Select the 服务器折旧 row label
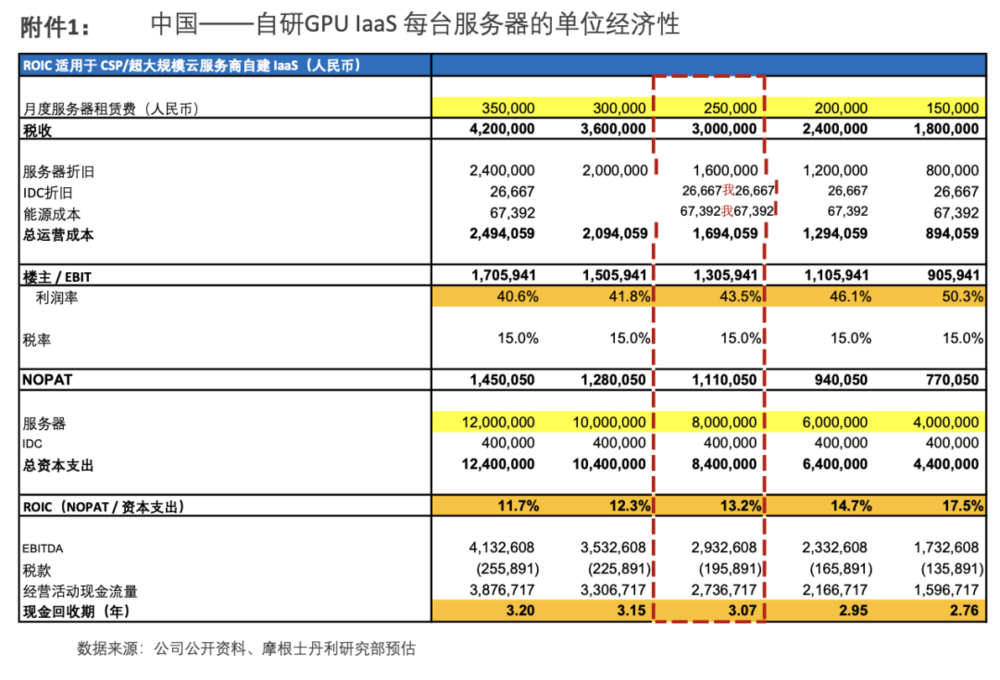The width and height of the screenshot is (1000, 680). (59, 172)
